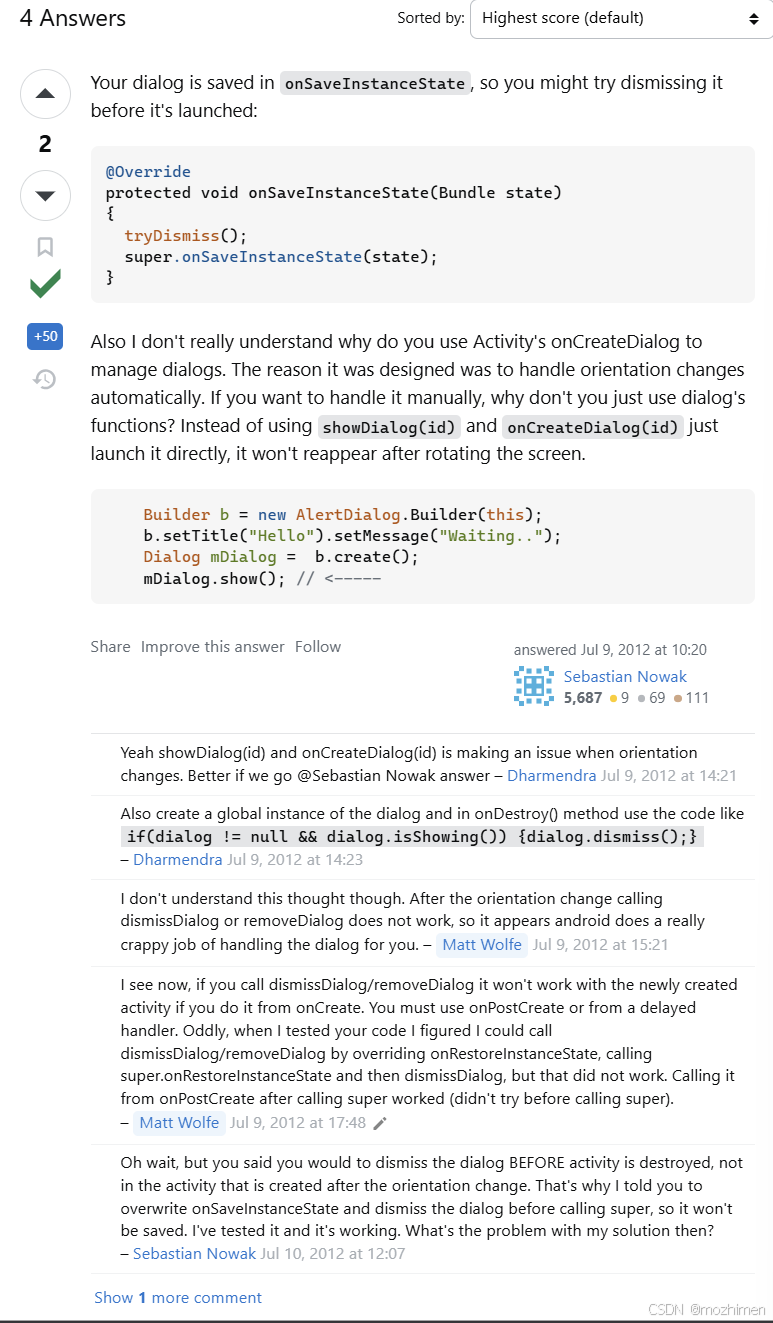773x1323 pixels.
Task: Click 'Improve this answer'
Action: [x=212, y=646]
